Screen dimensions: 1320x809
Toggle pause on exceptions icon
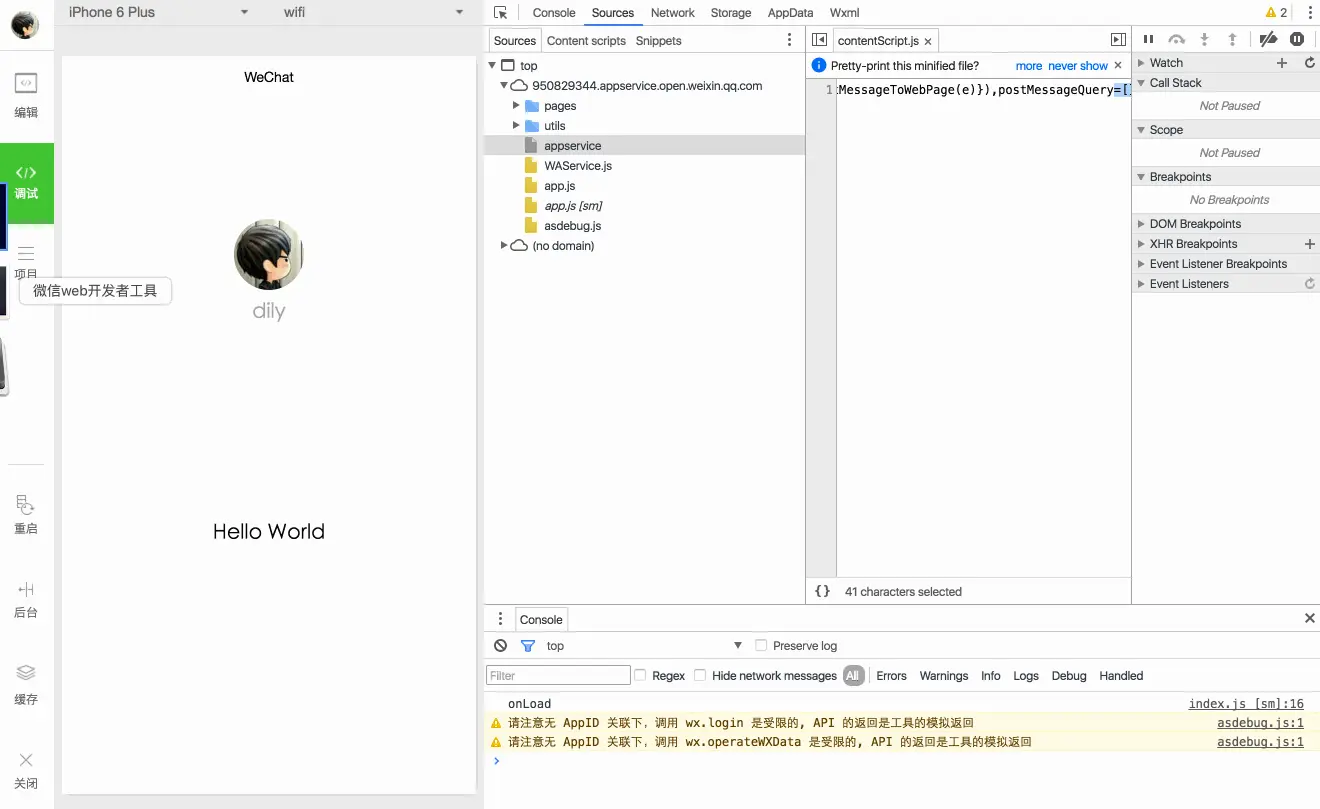point(1297,39)
